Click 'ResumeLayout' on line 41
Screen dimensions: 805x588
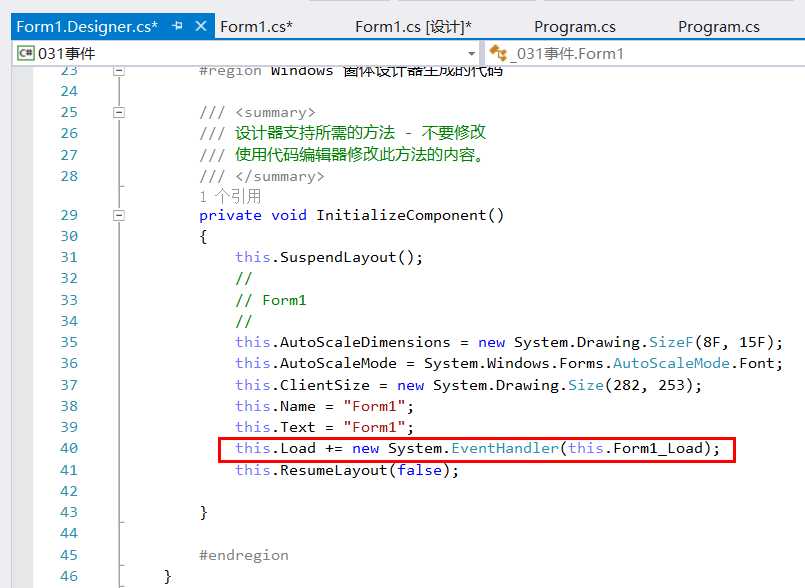pyautogui.click(x=334, y=470)
